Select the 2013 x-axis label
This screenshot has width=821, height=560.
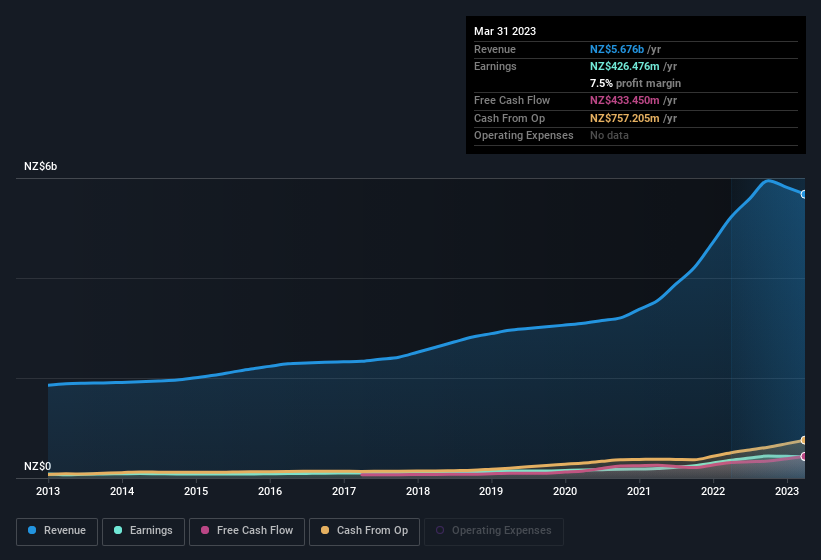point(48,491)
